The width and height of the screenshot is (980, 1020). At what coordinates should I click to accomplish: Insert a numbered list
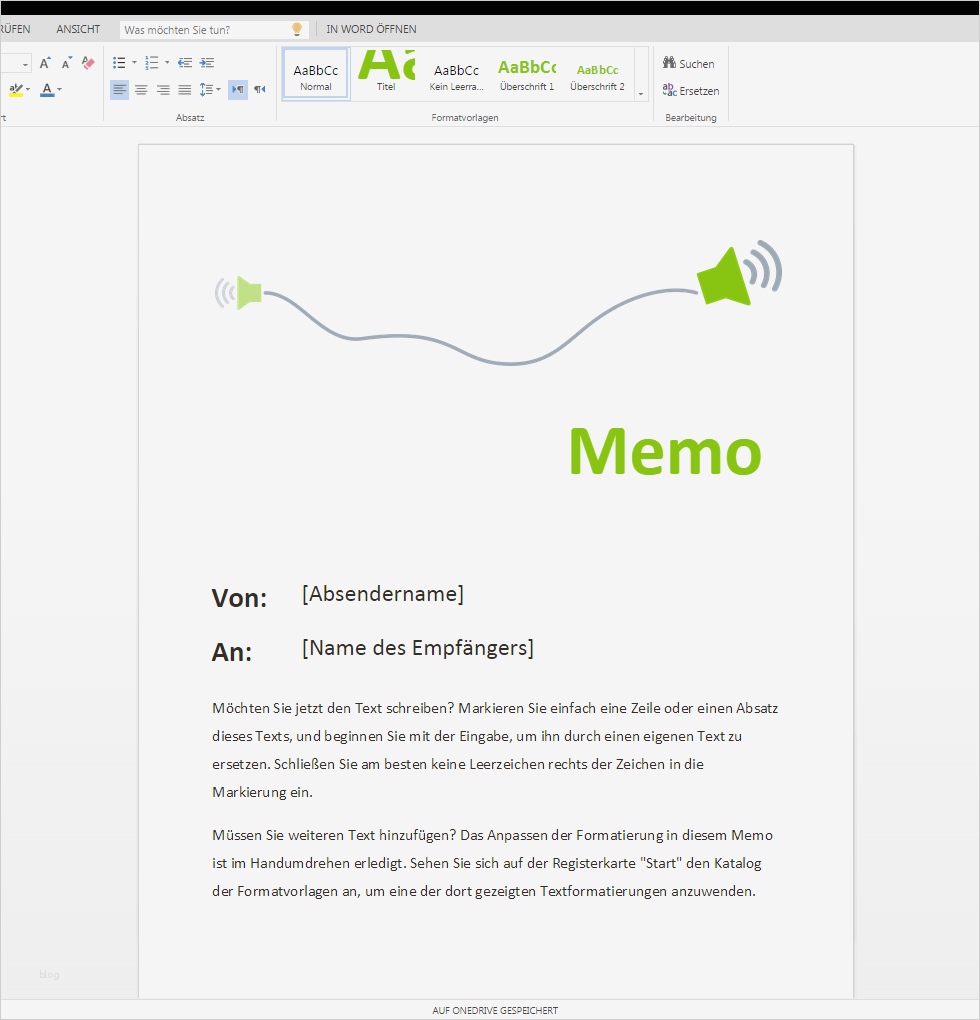pos(152,63)
